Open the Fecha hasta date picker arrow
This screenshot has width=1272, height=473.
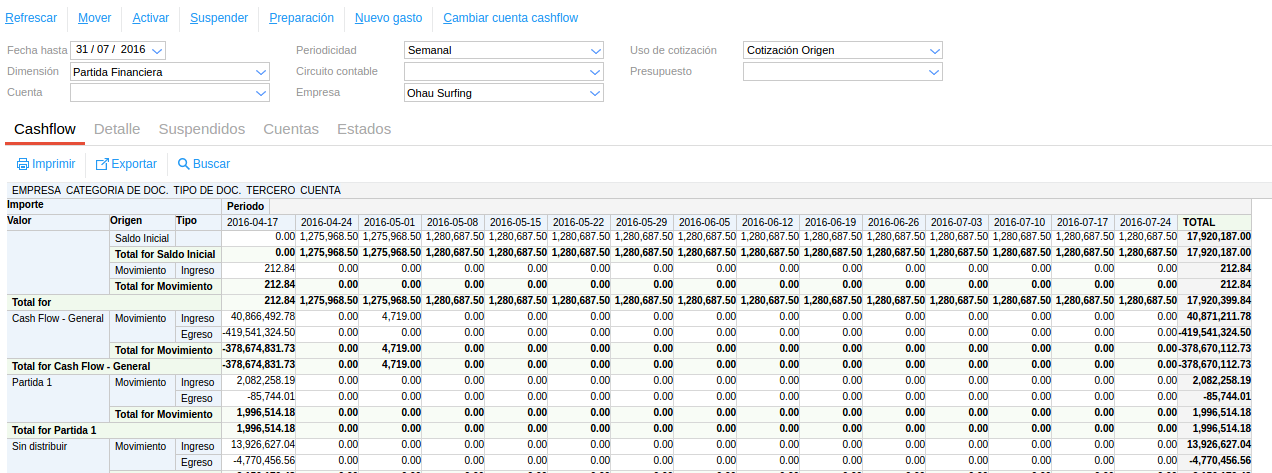(158, 50)
